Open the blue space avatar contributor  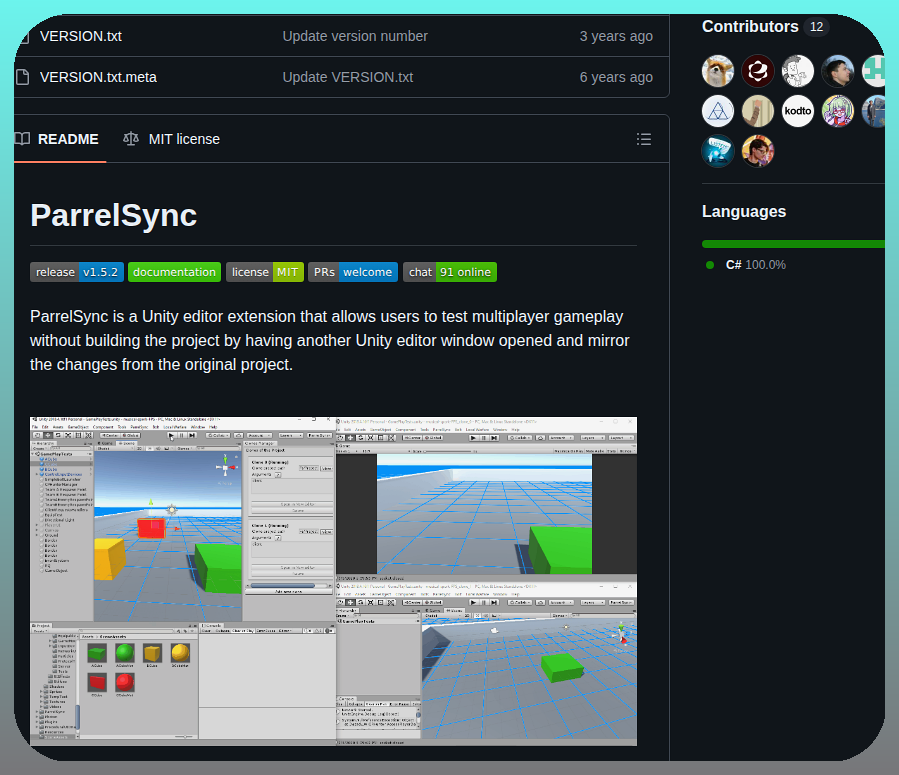(x=718, y=151)
